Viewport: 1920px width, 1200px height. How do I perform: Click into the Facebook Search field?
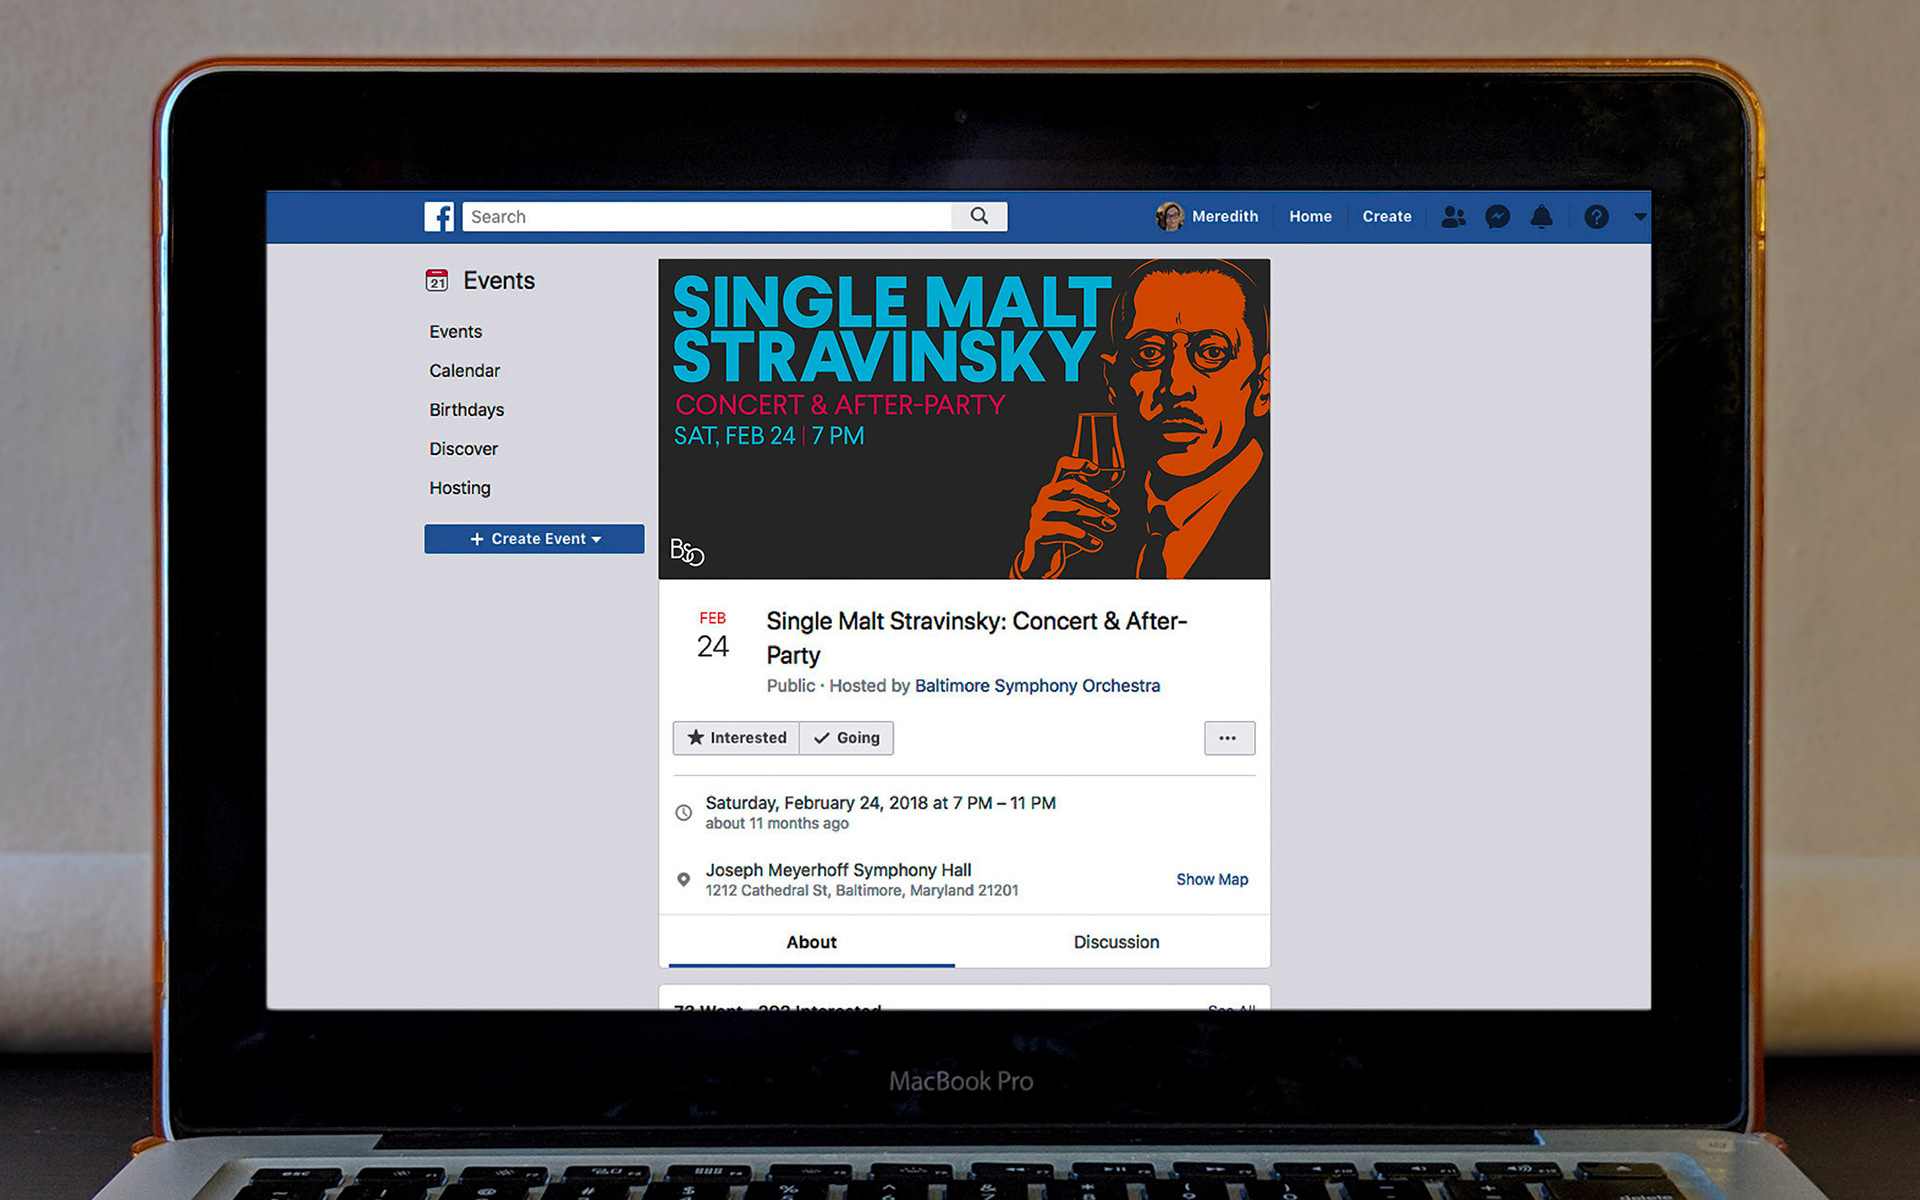(707, 216)
